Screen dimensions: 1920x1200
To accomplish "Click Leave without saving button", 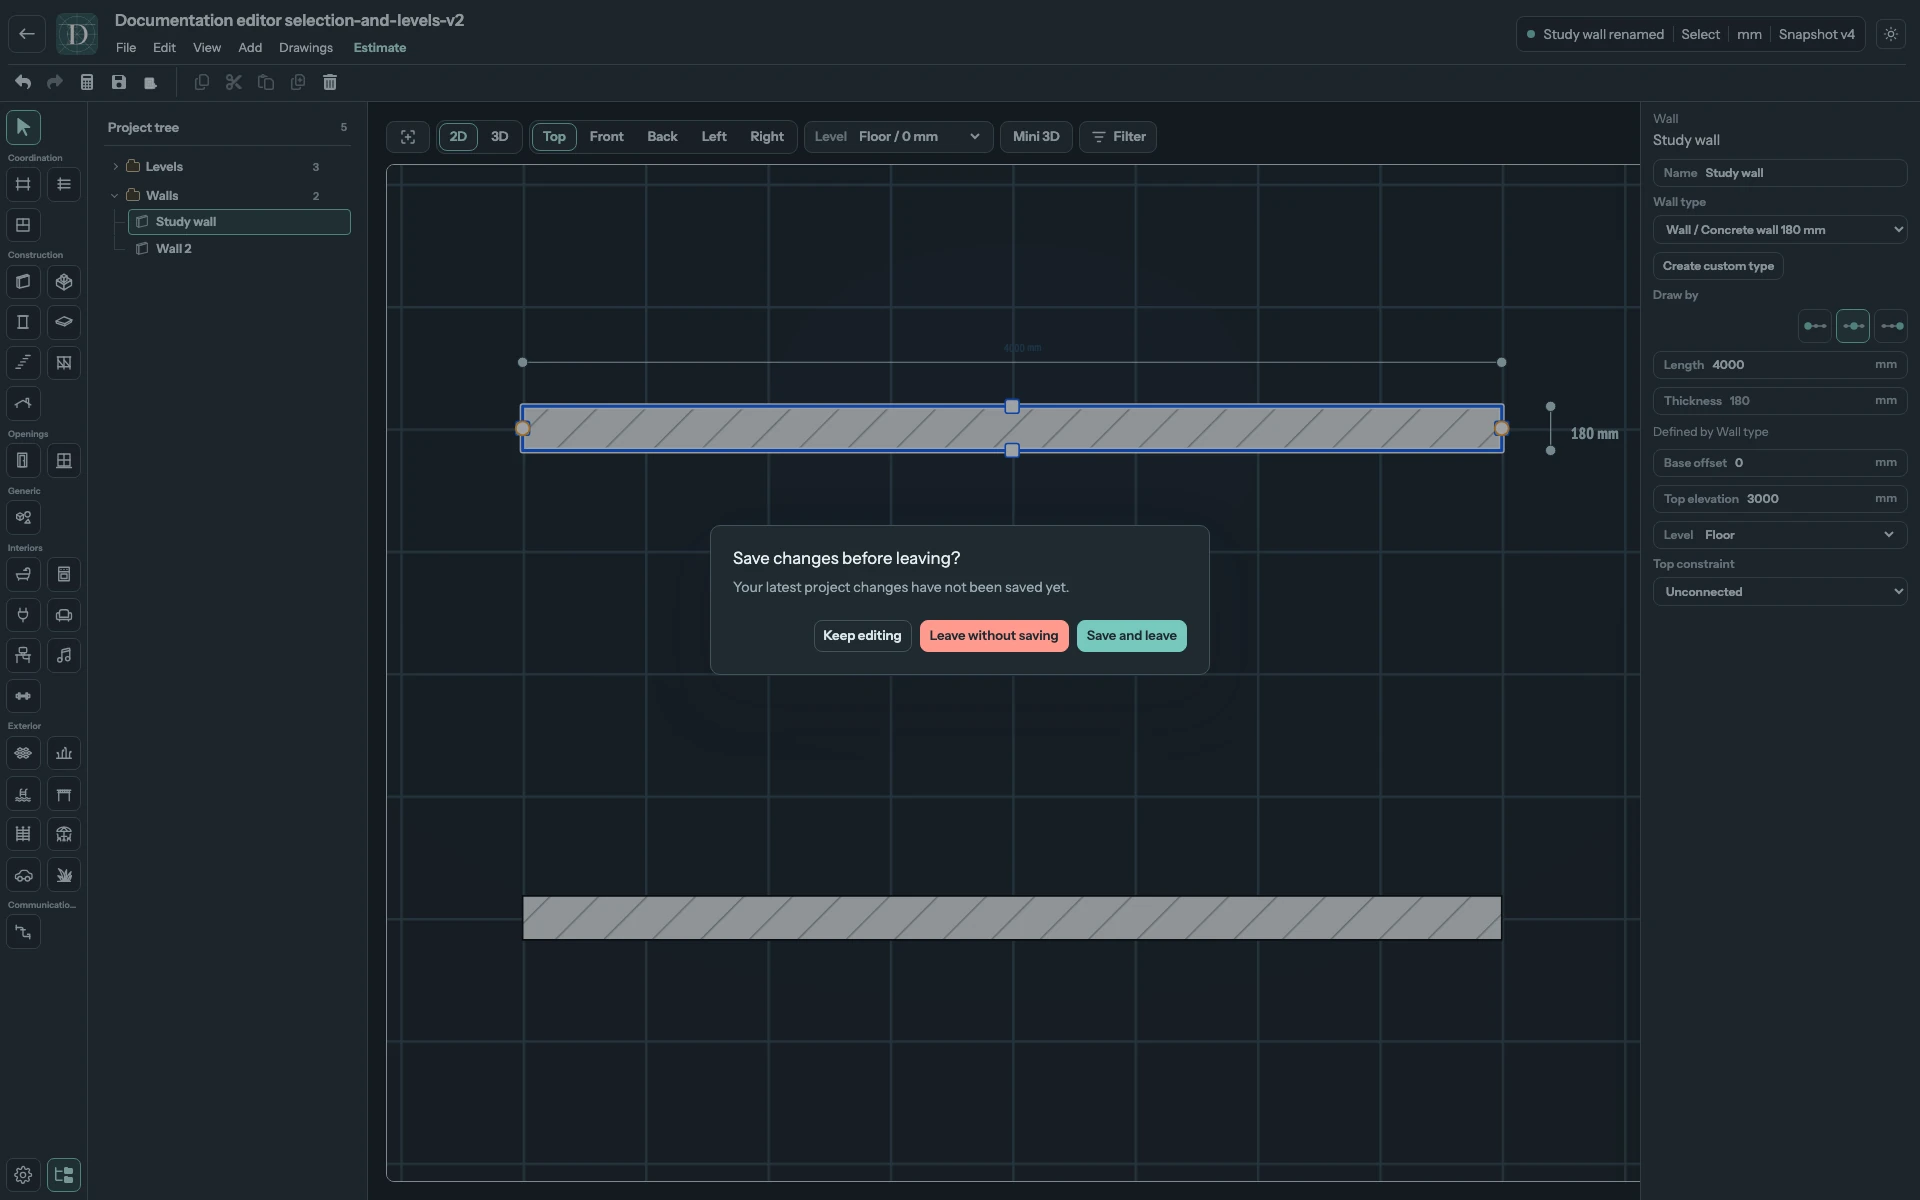I will (994, 636).
